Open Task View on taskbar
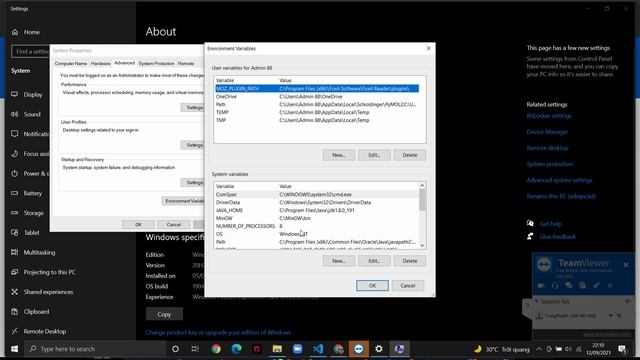 coord(195,349)
